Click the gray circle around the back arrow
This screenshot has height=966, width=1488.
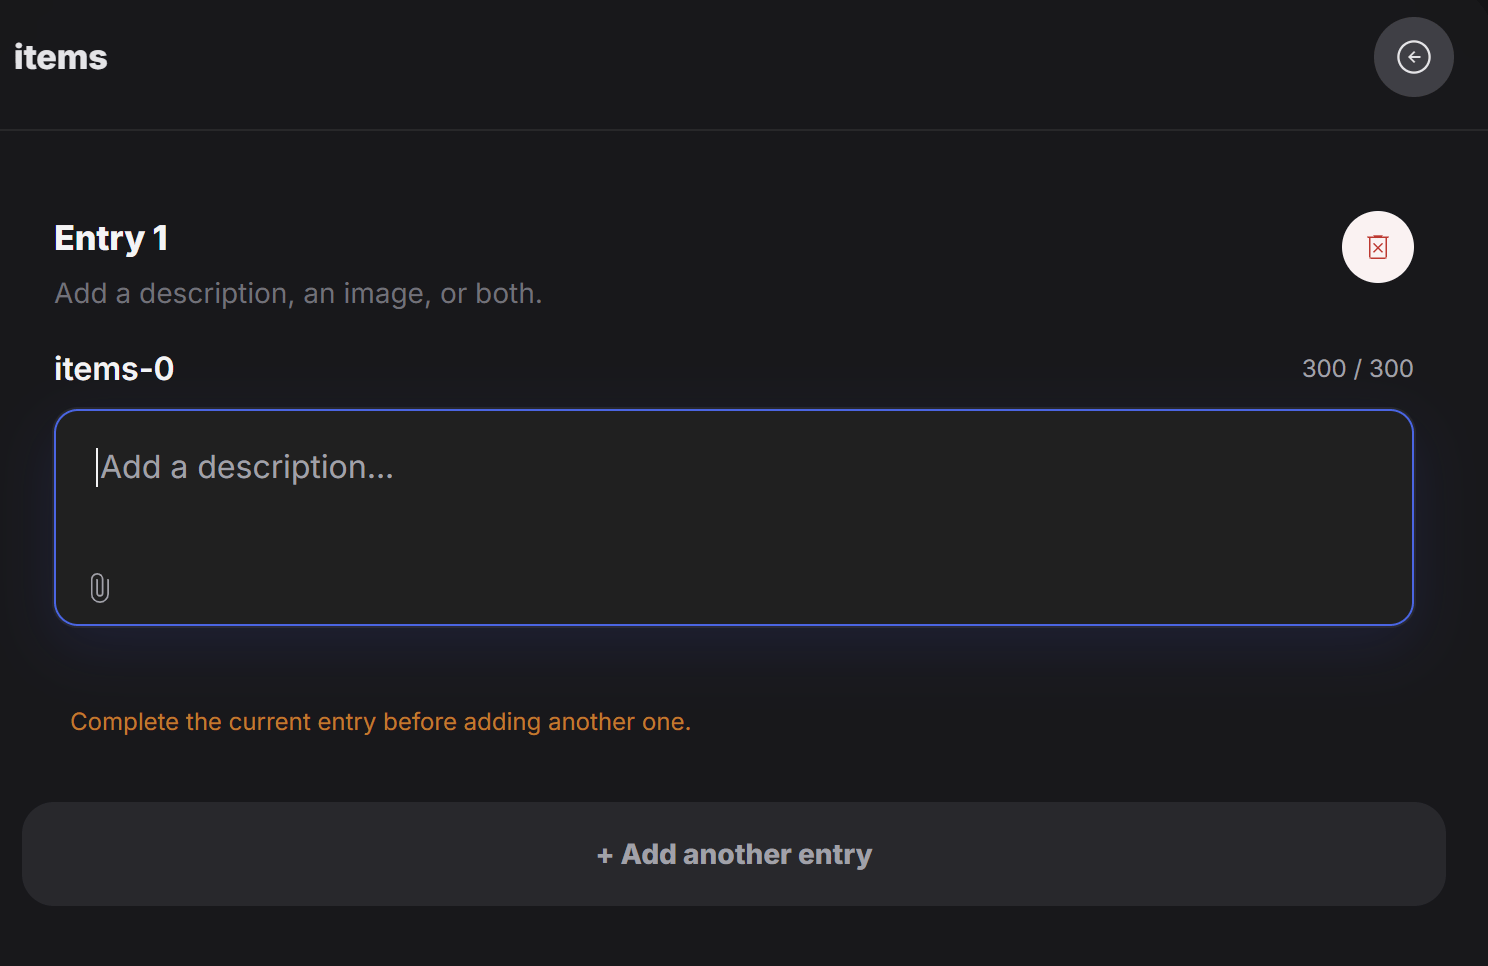(x=1413, y=57)
